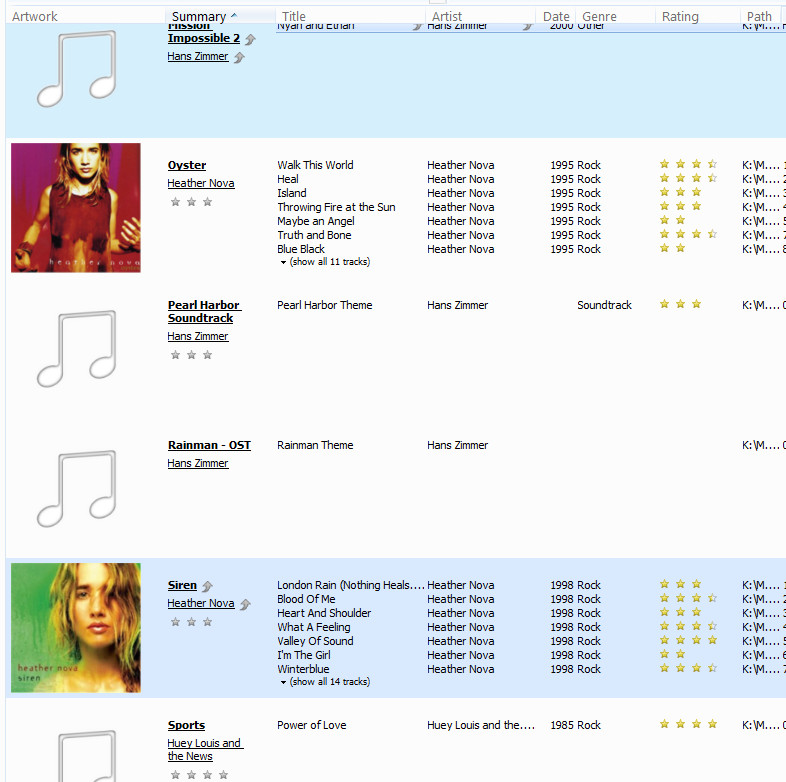Open the Huey Louis and the News artist link
Screen dimensions: 786x782
tap(204, 750)
